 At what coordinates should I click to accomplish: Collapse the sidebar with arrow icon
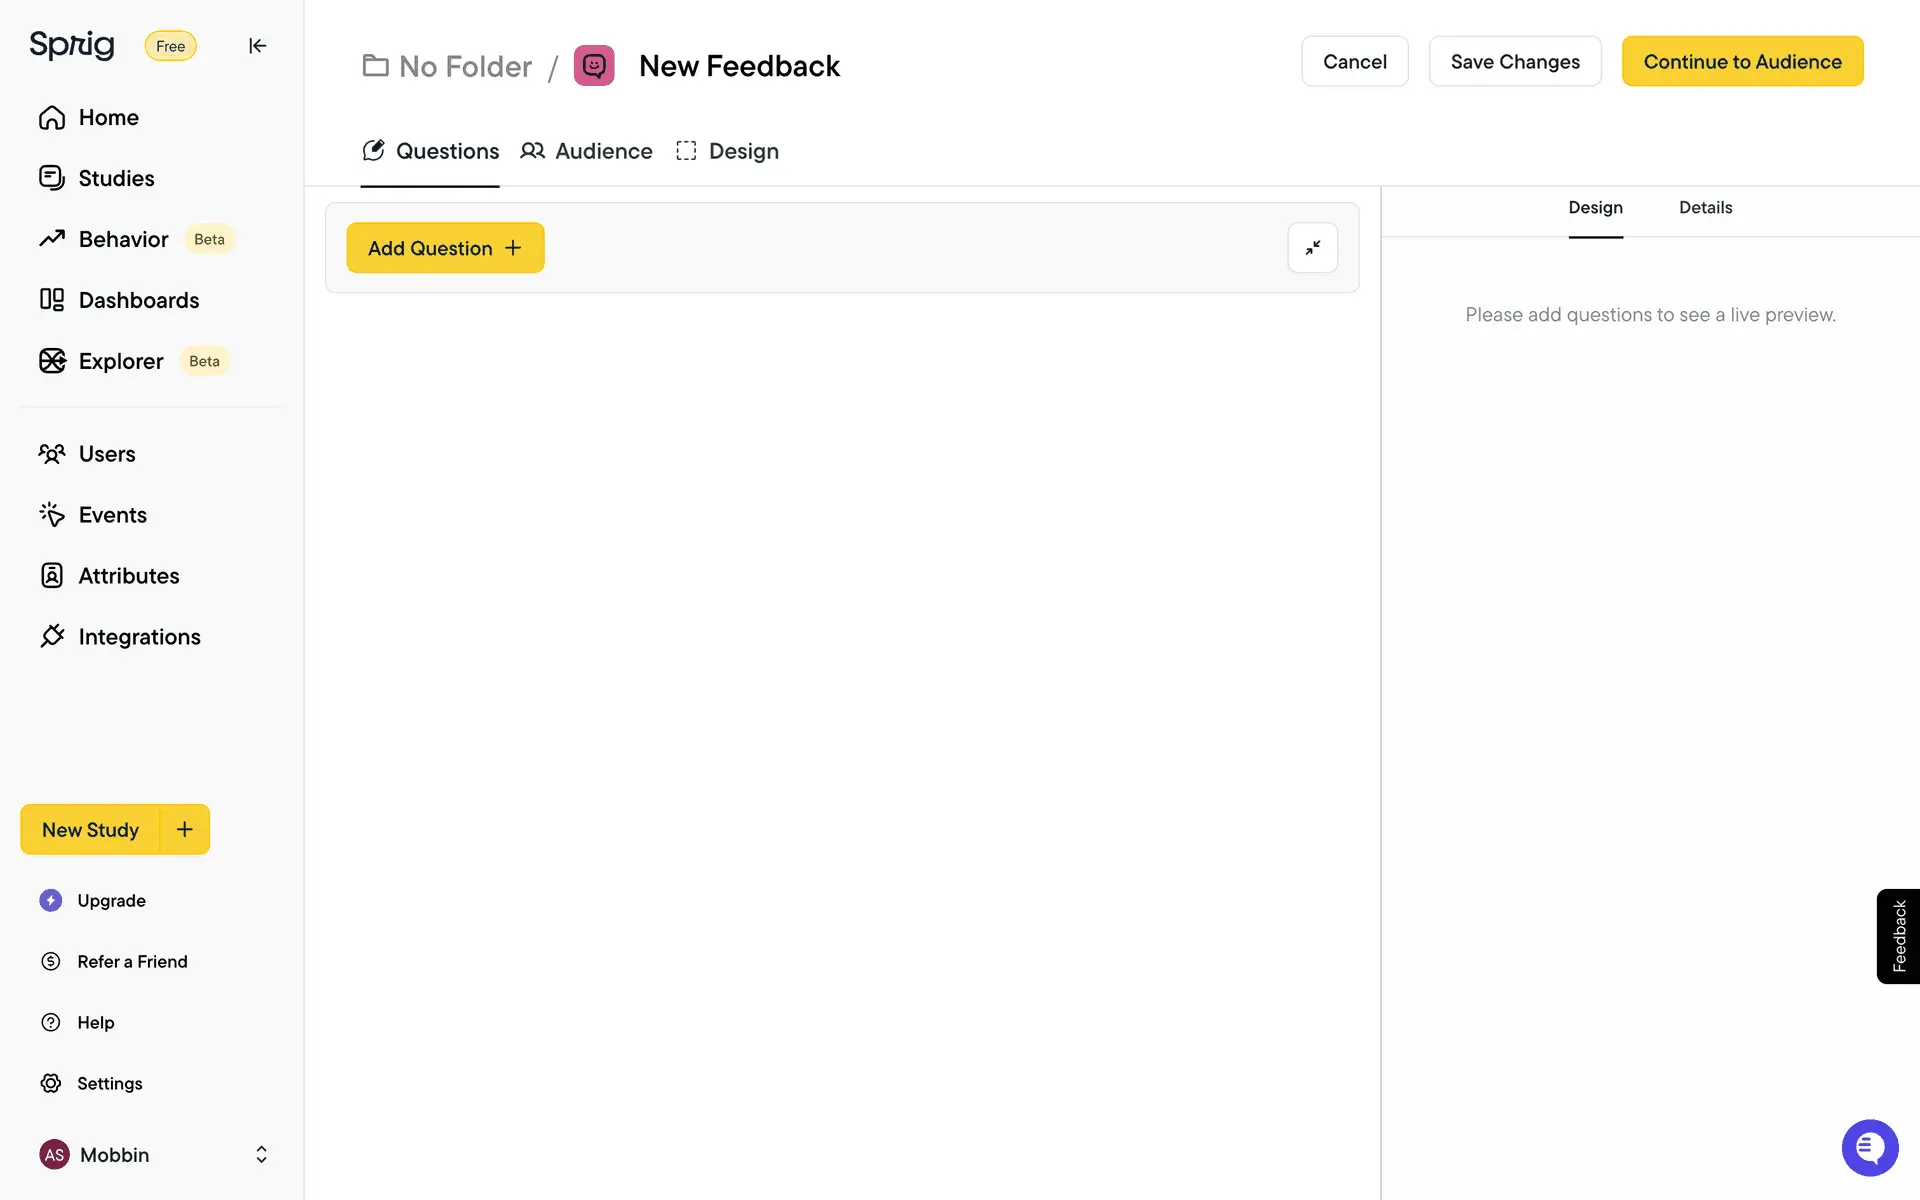257,46
